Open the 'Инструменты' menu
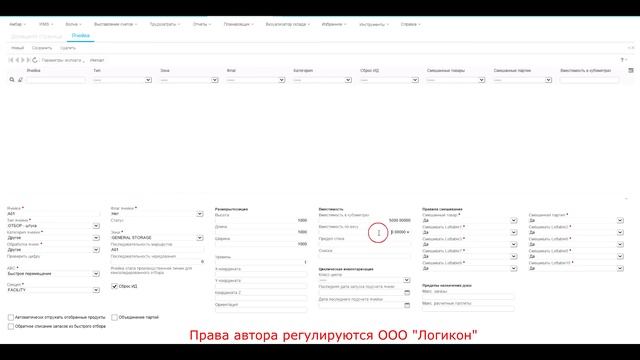The height and width of the screenshot is (360, 640). [x=374, y=24]
